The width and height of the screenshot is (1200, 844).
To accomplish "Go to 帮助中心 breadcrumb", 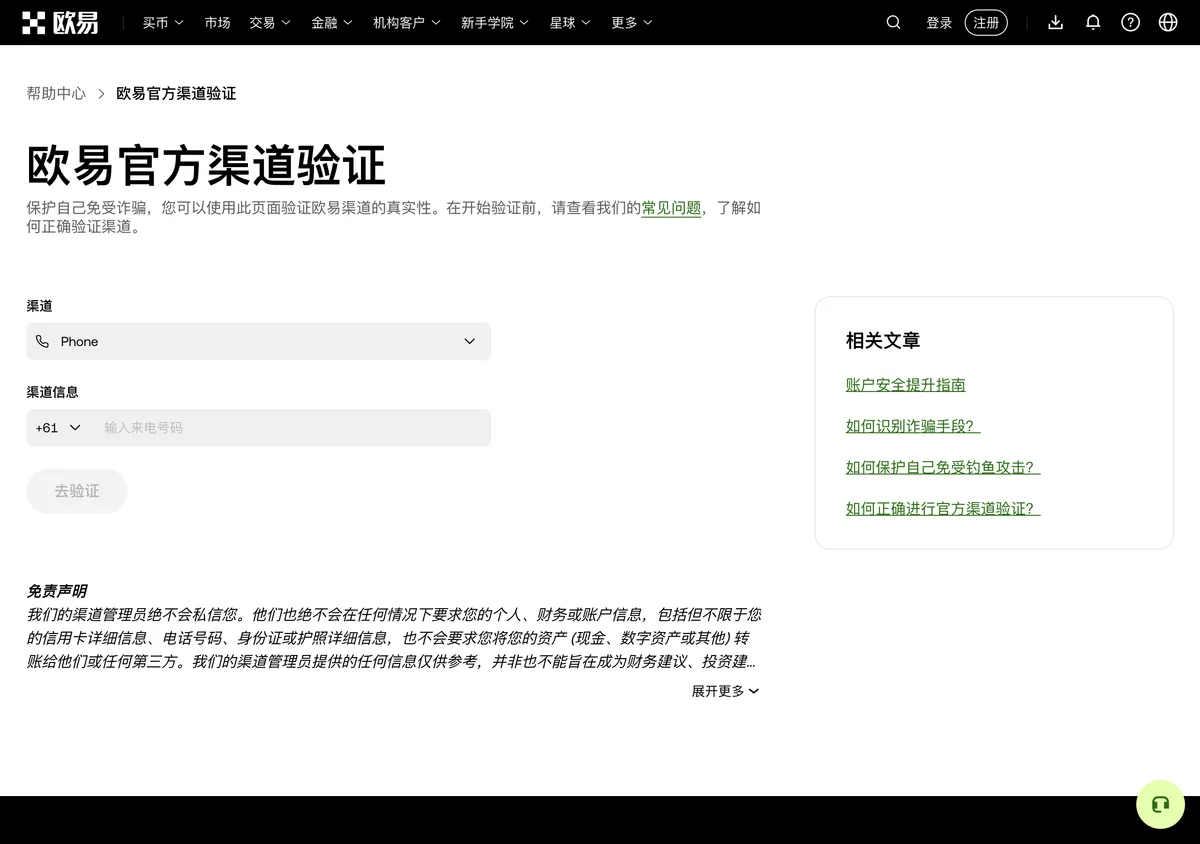I will pos(56,93).
